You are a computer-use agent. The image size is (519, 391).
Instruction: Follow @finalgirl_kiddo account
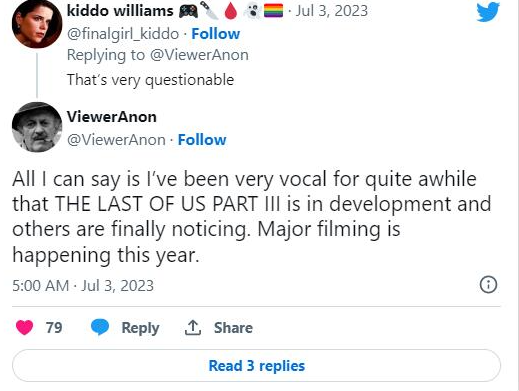216,34
